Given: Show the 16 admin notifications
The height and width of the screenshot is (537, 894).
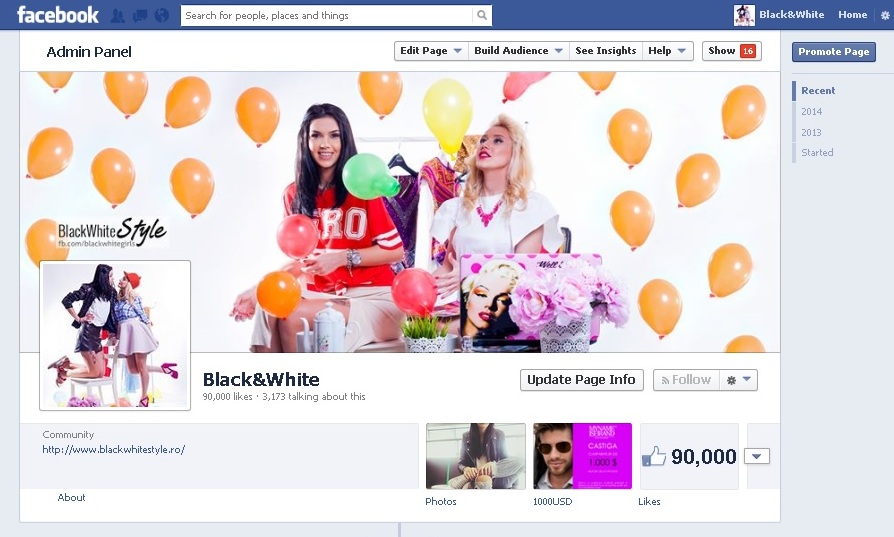Looking at the screenshot, I should (732, 51).
